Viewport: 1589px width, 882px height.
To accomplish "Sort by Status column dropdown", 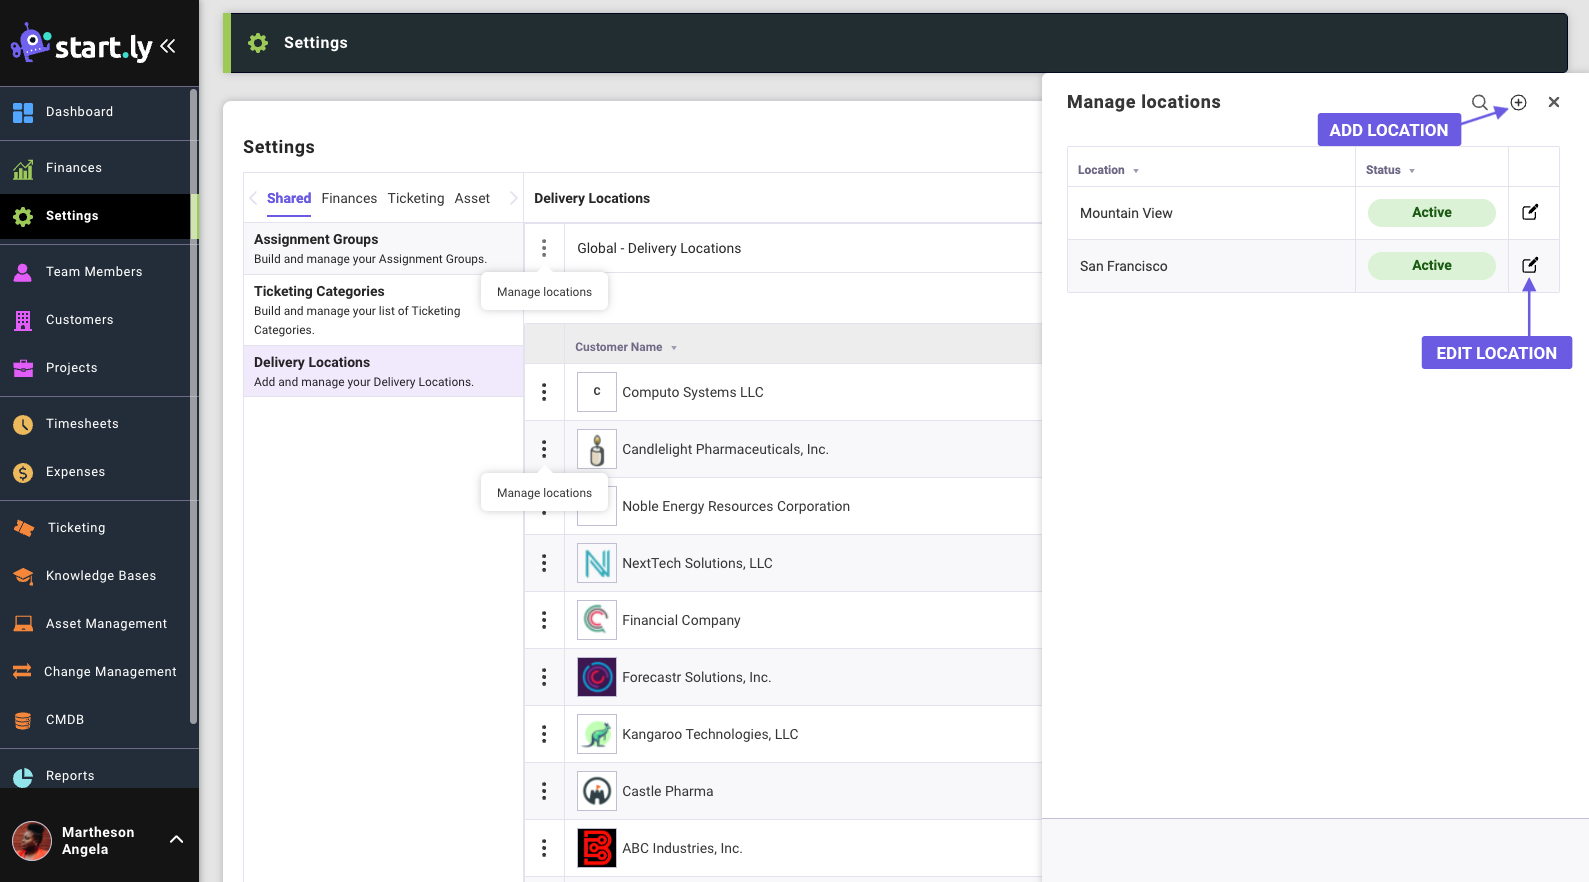I will [x=1390, y=170].
